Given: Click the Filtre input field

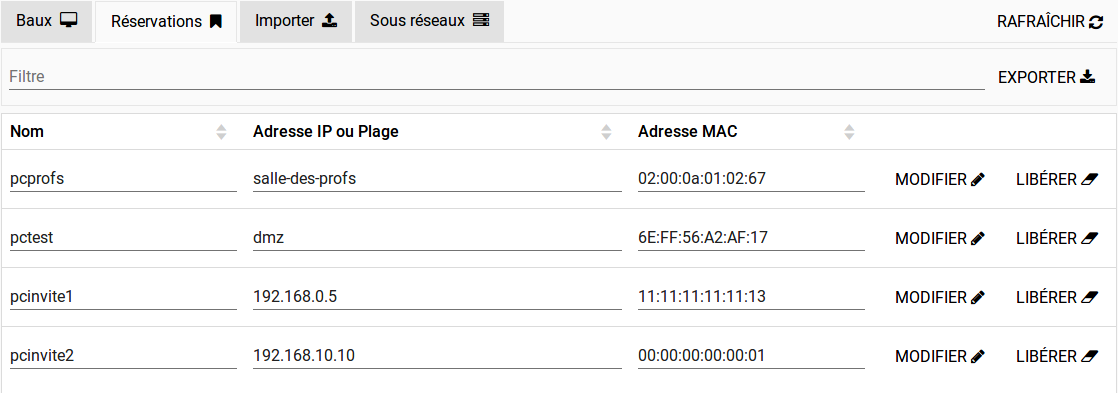Looking at the screenshot, I should tap(496, 77).
